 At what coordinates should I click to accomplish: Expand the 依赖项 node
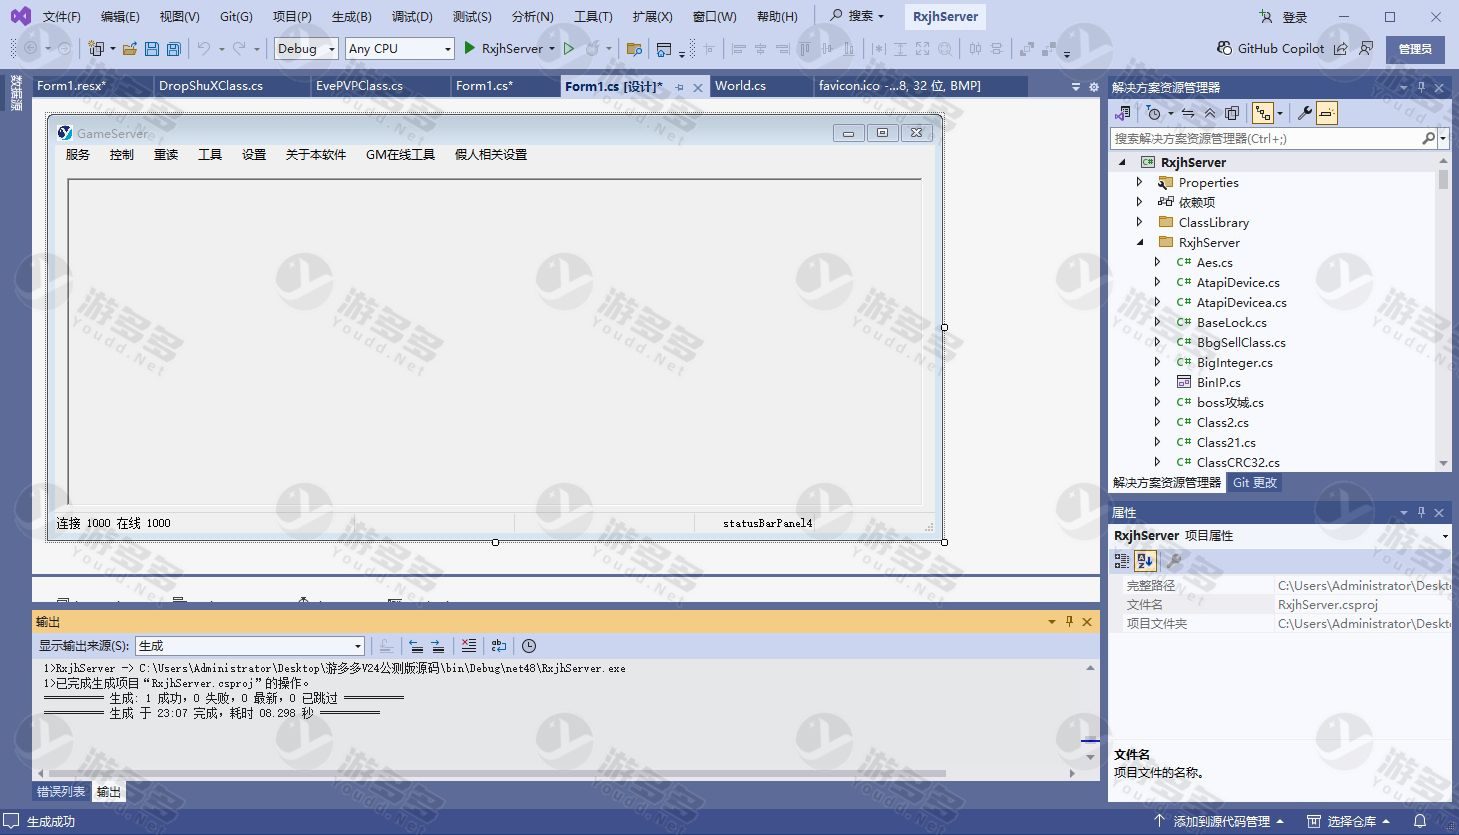(x=1139, y=202)
